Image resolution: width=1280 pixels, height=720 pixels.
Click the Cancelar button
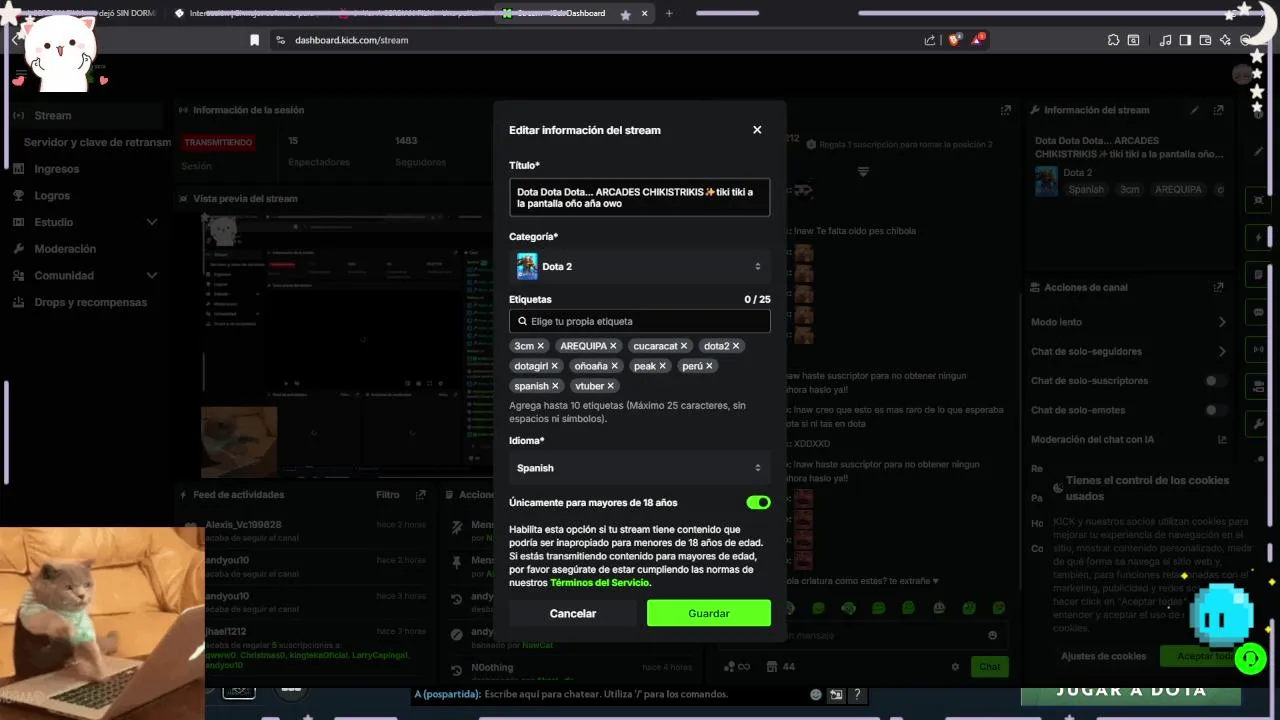(573, 613)
